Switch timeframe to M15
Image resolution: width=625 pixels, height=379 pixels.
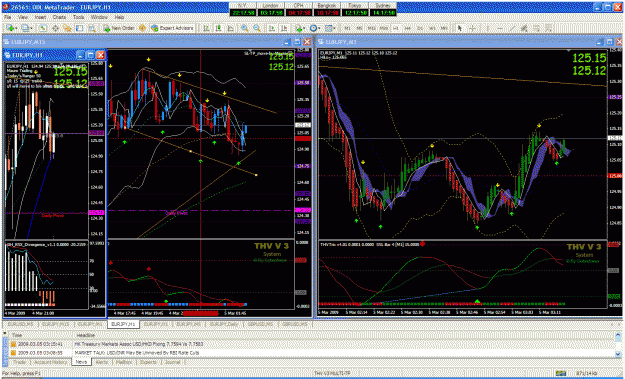[x=371, y=28]
